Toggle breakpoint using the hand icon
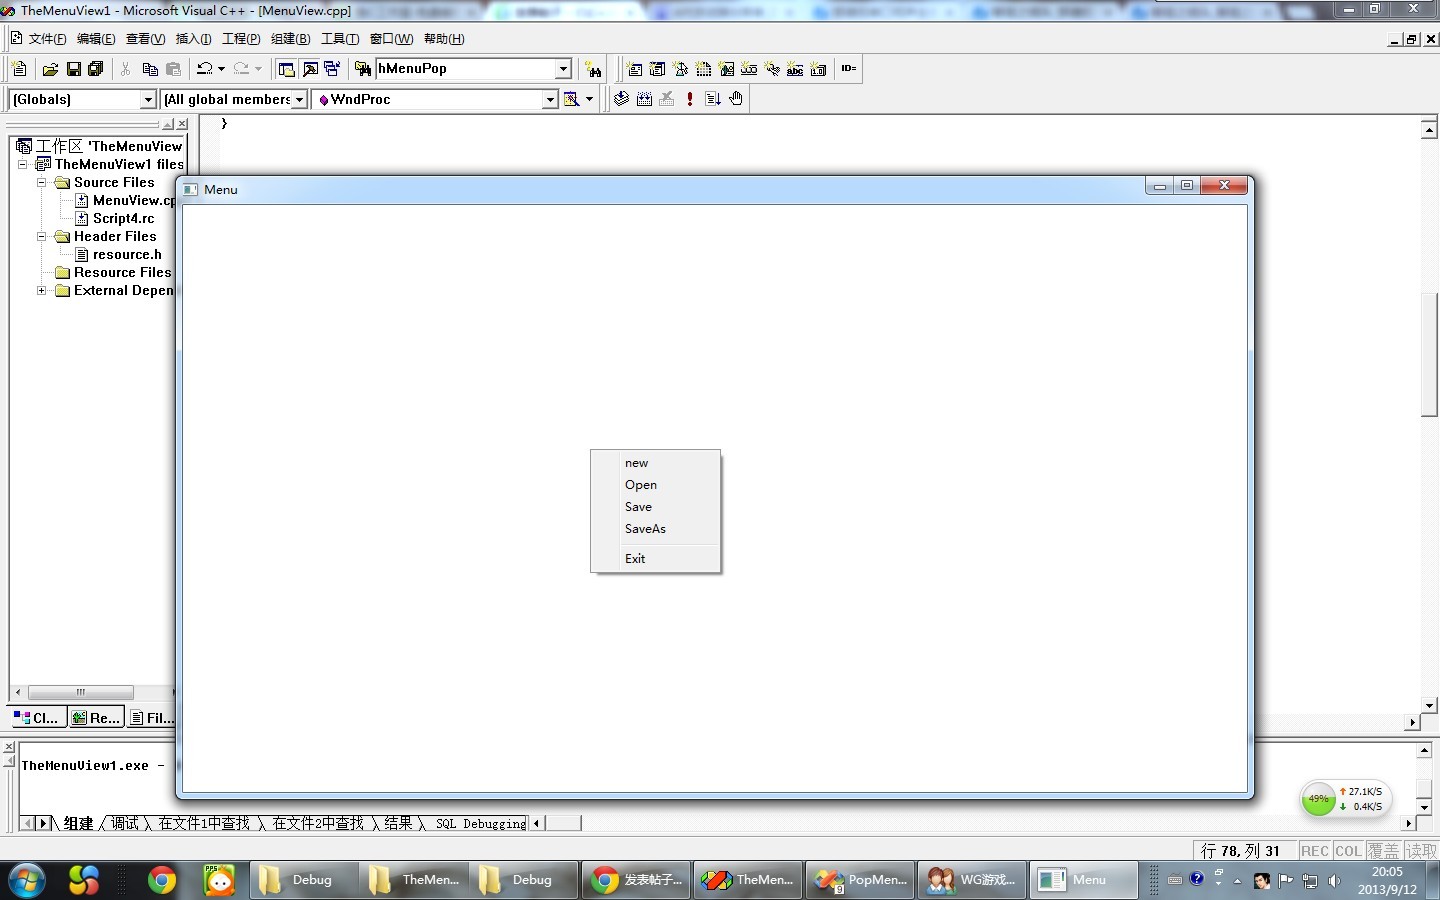The image size is (1440, 900). (x=736, y=99)
